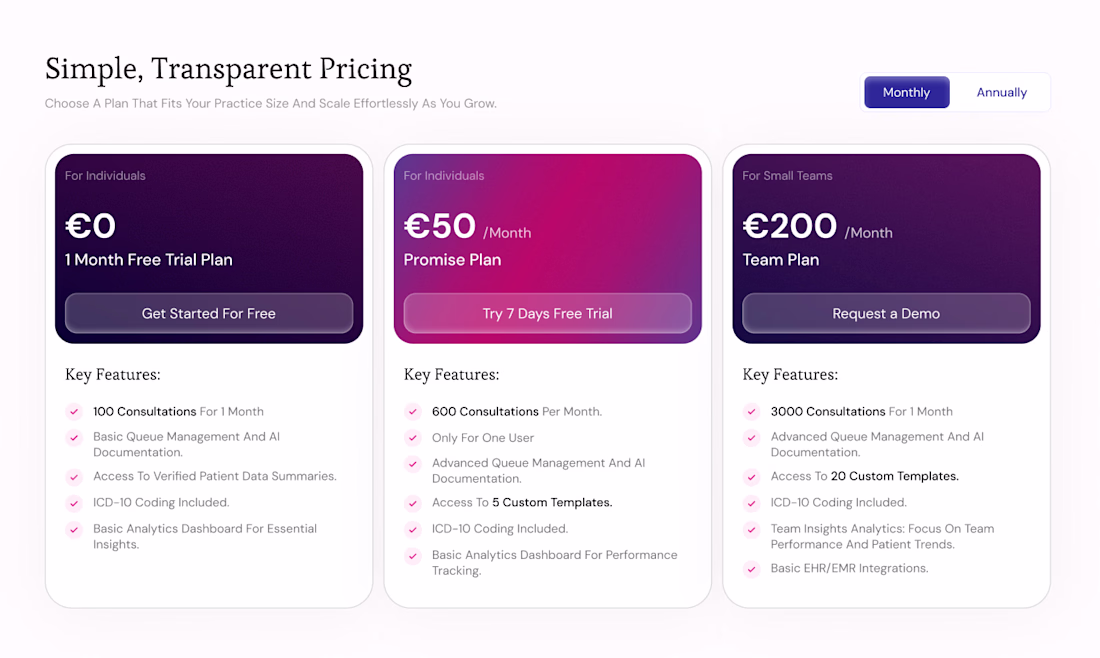This screenshot has height=658, width=1100.
Task: Click checkmark icon beside 100 Consultations
Action: (74, 411)
